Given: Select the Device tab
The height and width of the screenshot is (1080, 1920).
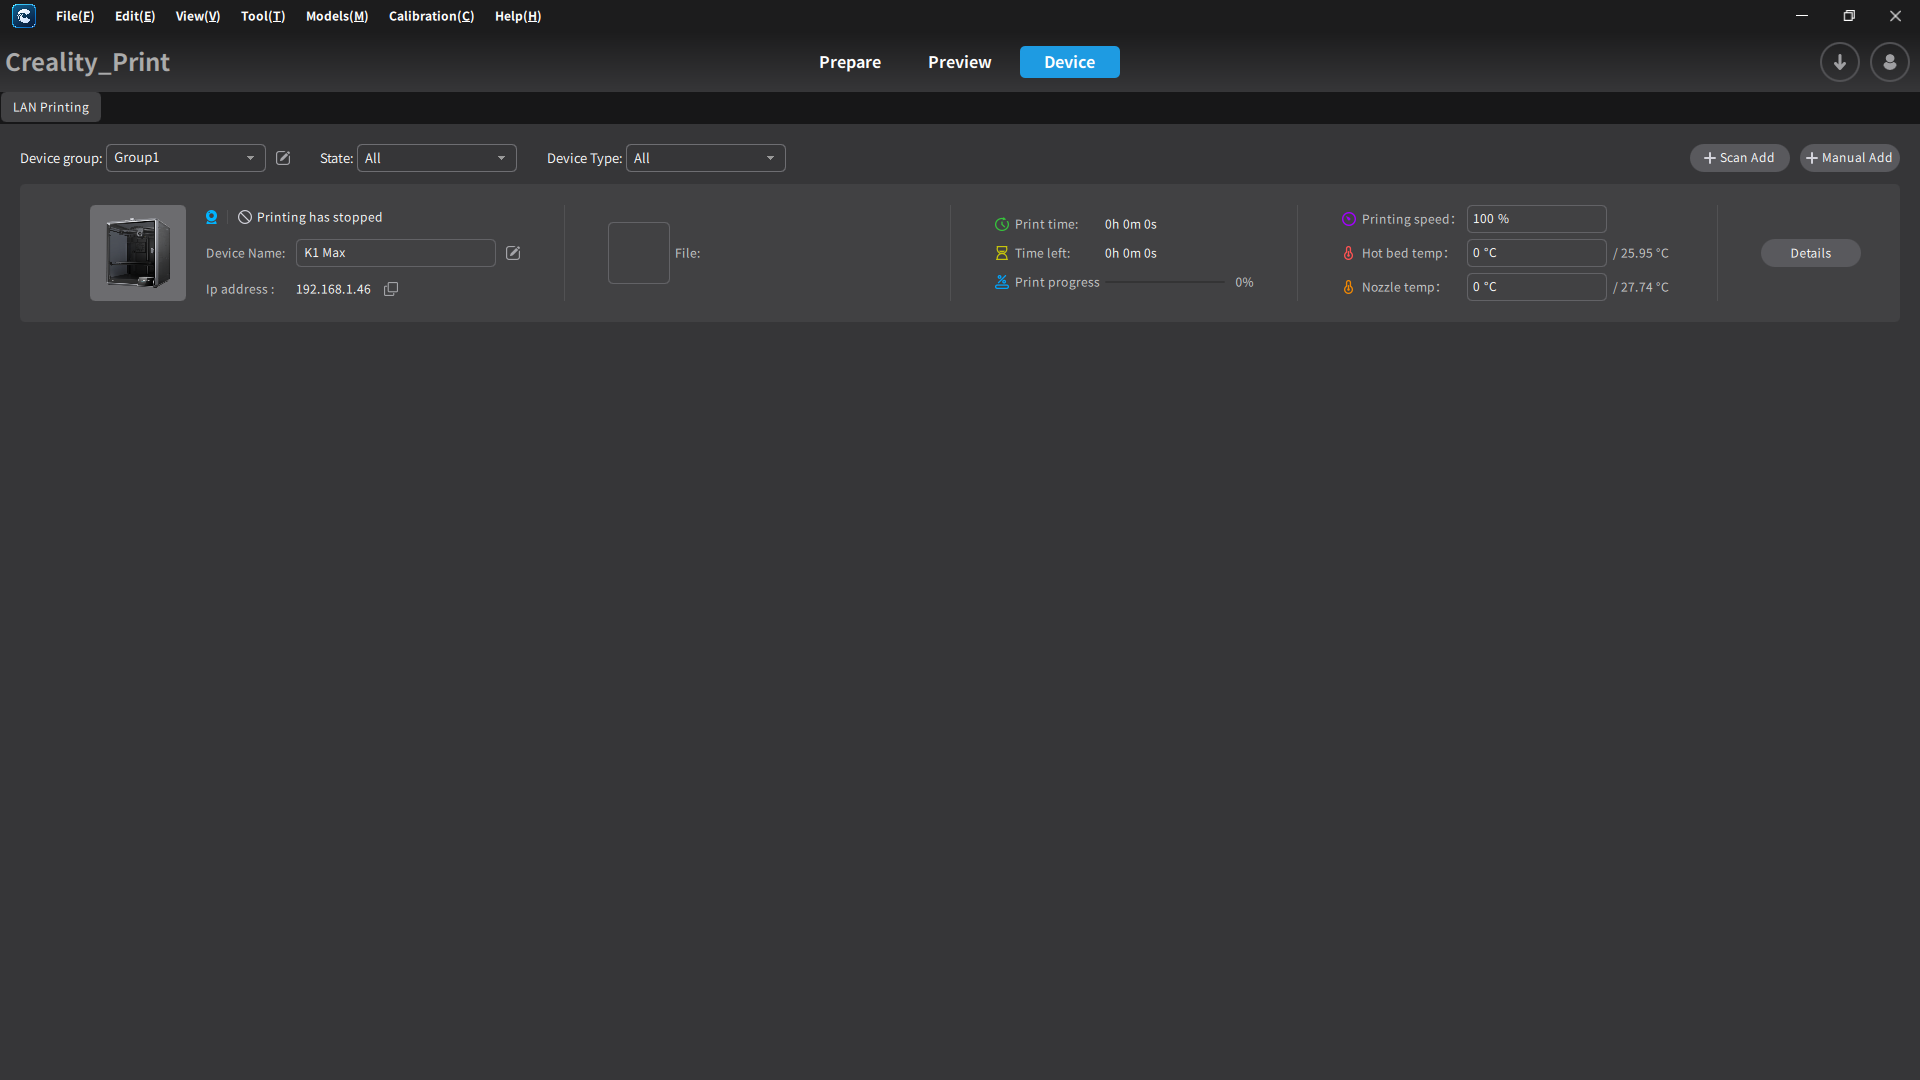Looking at the screenshot, I should coord(1070,62).
